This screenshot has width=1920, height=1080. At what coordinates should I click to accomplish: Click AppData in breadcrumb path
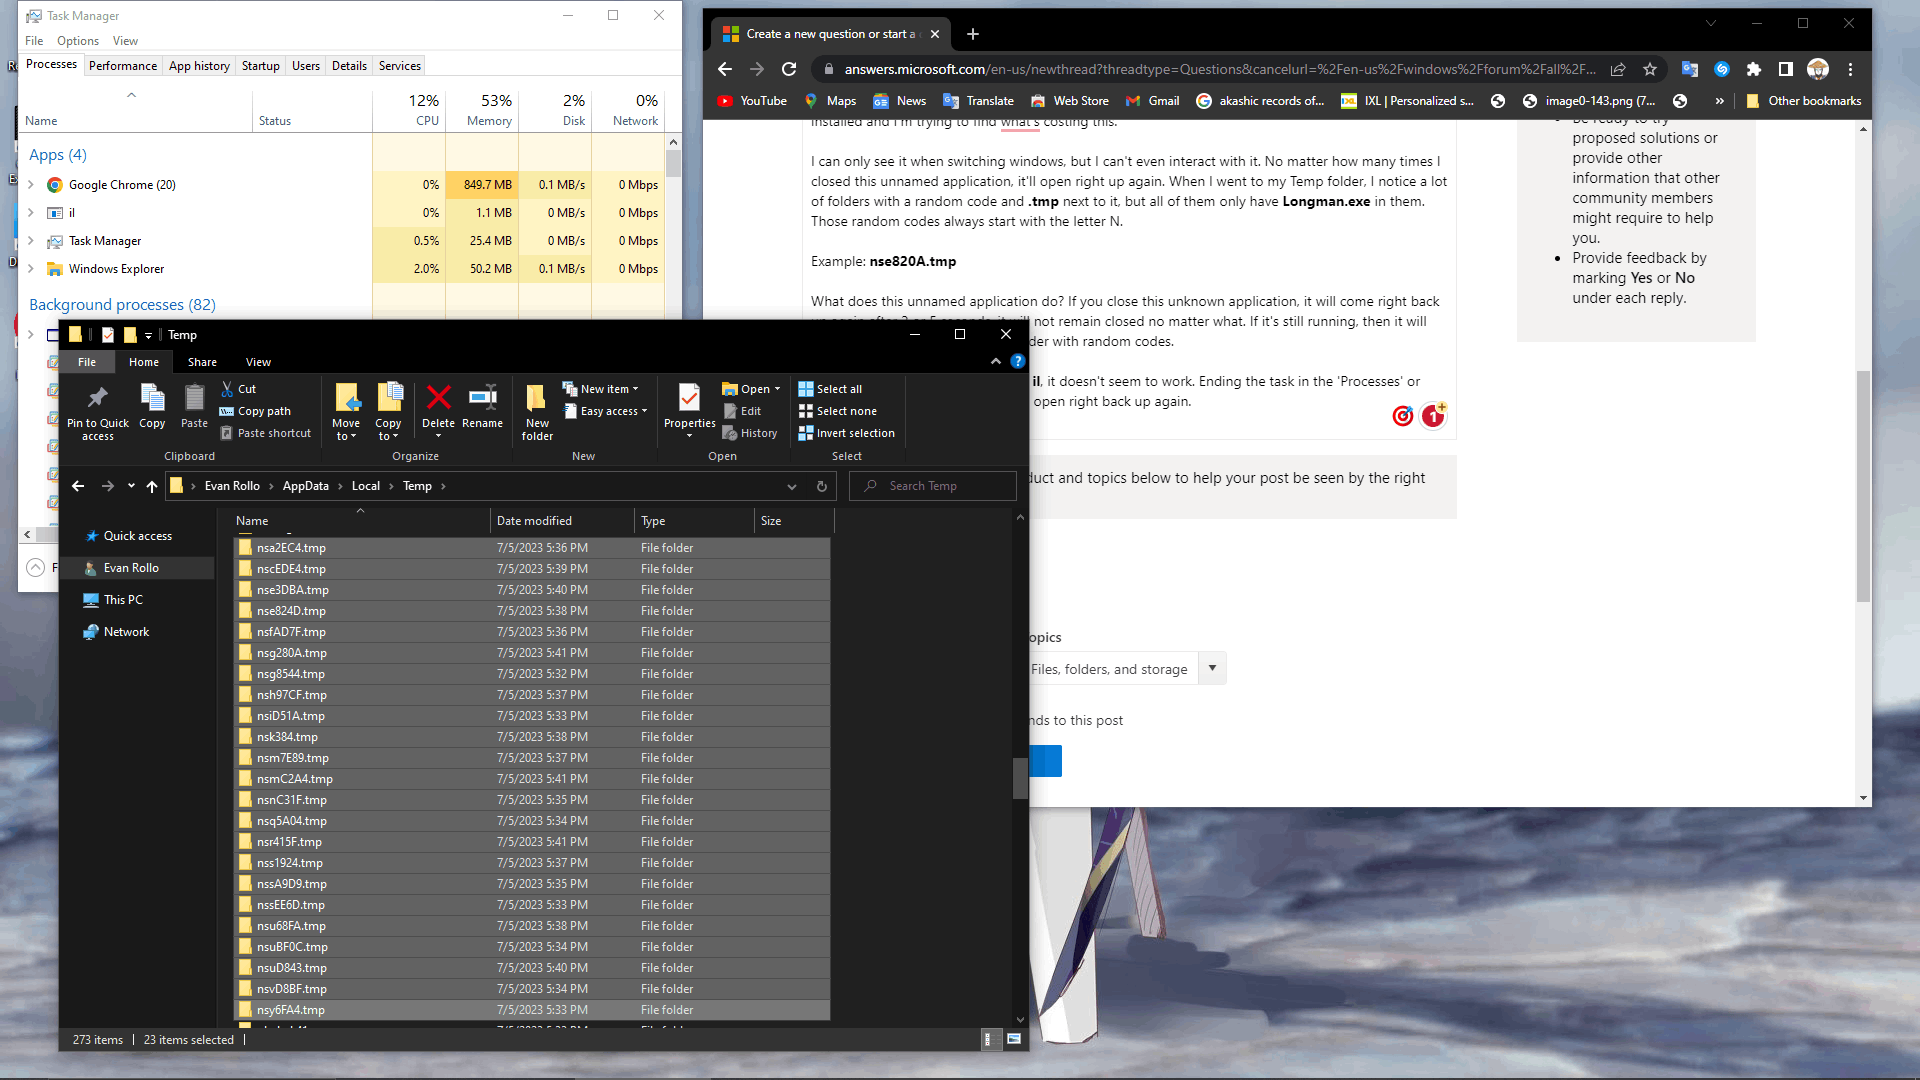coord(306,486)
